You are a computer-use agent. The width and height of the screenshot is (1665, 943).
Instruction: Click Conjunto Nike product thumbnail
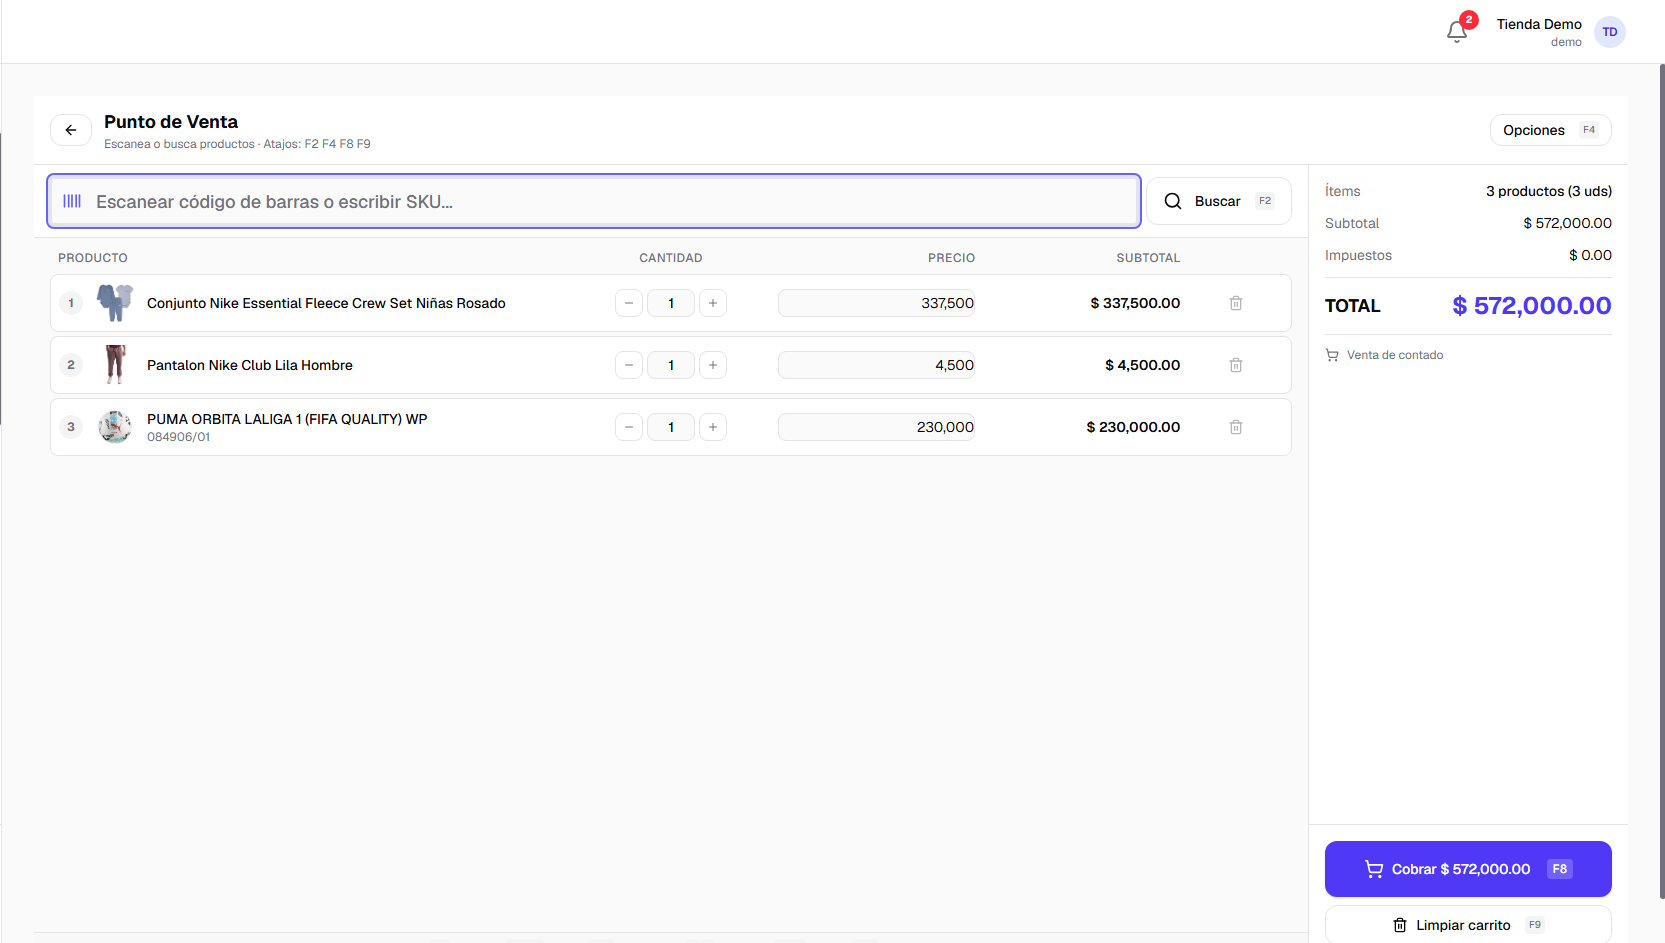(x=115, y=303)
